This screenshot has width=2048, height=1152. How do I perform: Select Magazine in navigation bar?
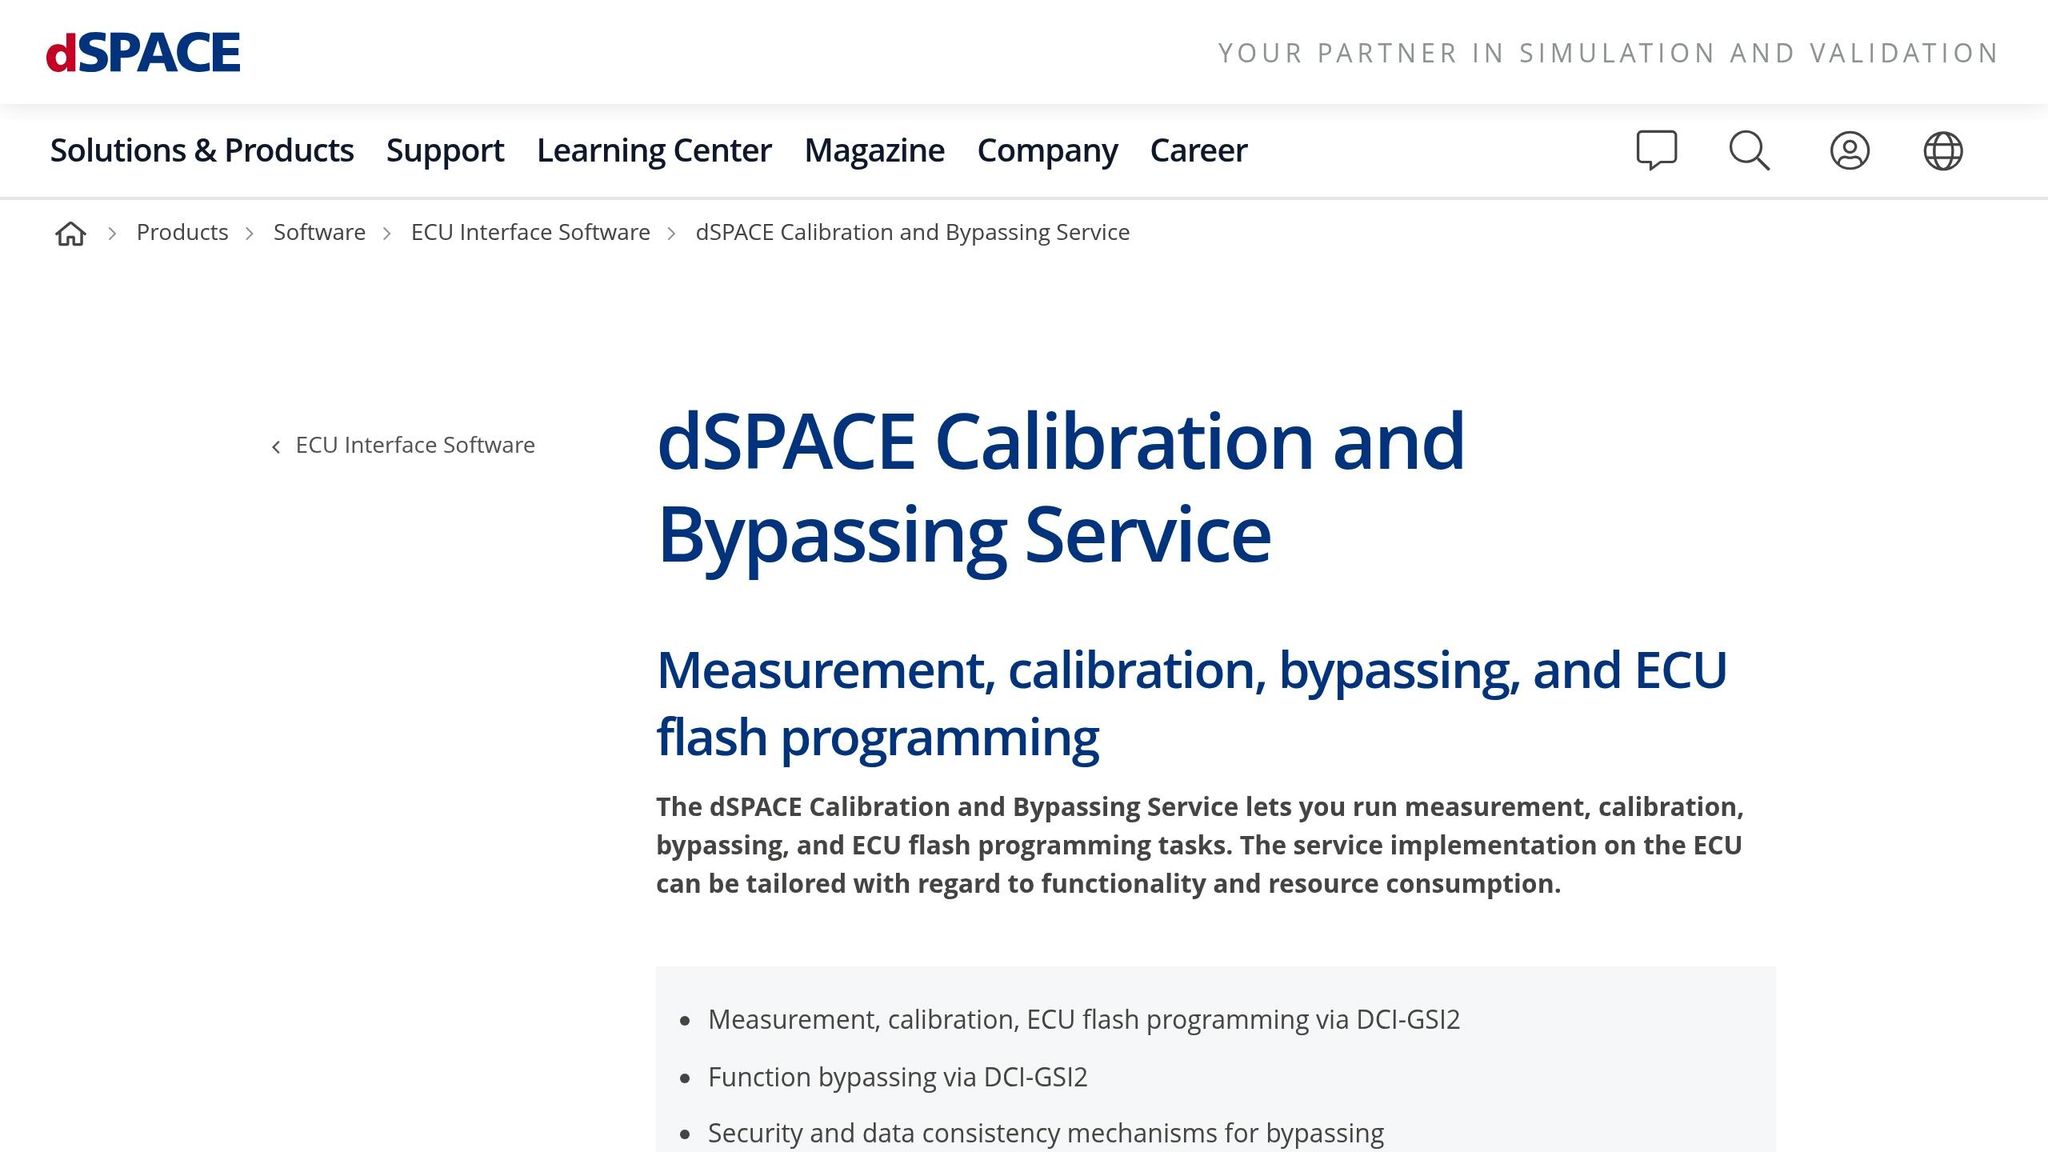(873, 150)
